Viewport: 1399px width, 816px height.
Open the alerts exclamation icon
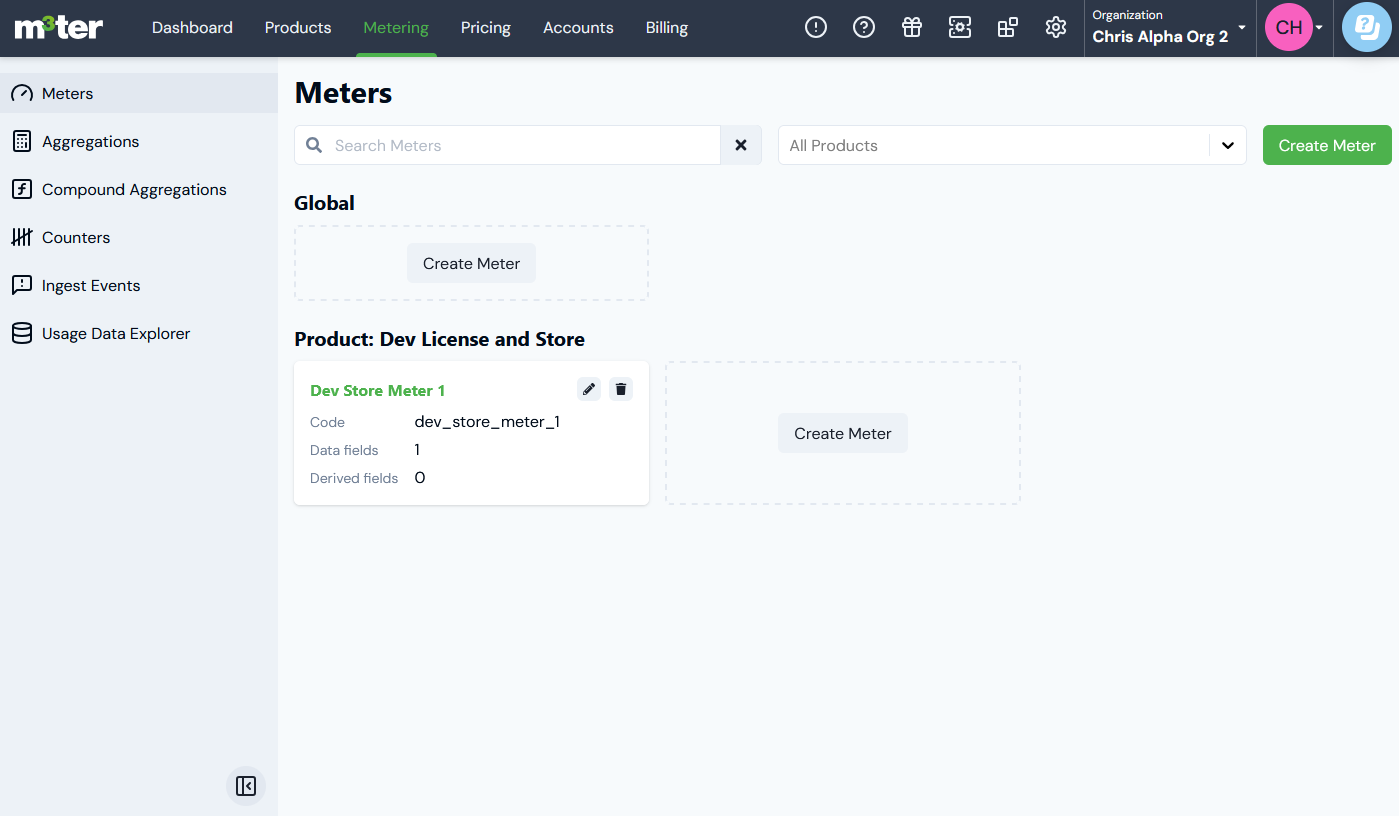coord(816,27)
